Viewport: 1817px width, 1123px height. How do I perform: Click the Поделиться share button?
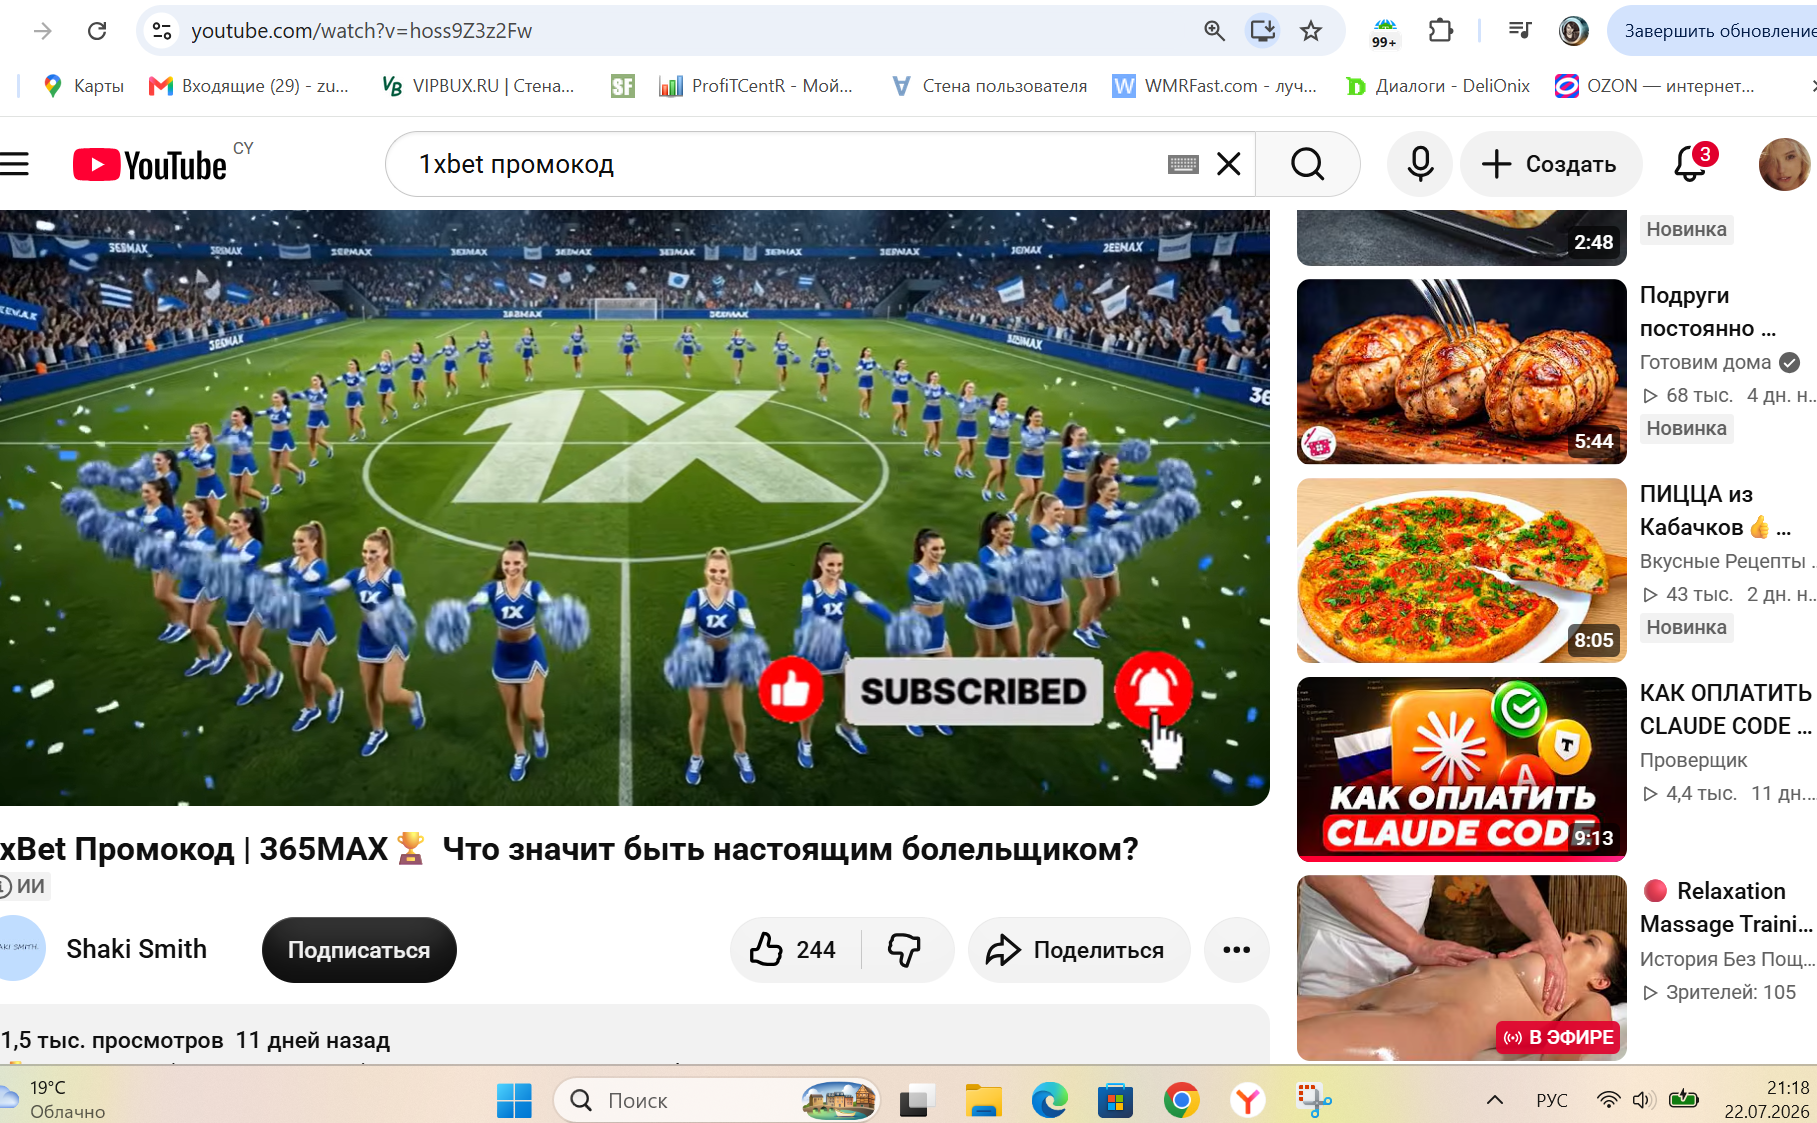point(1079,950)
